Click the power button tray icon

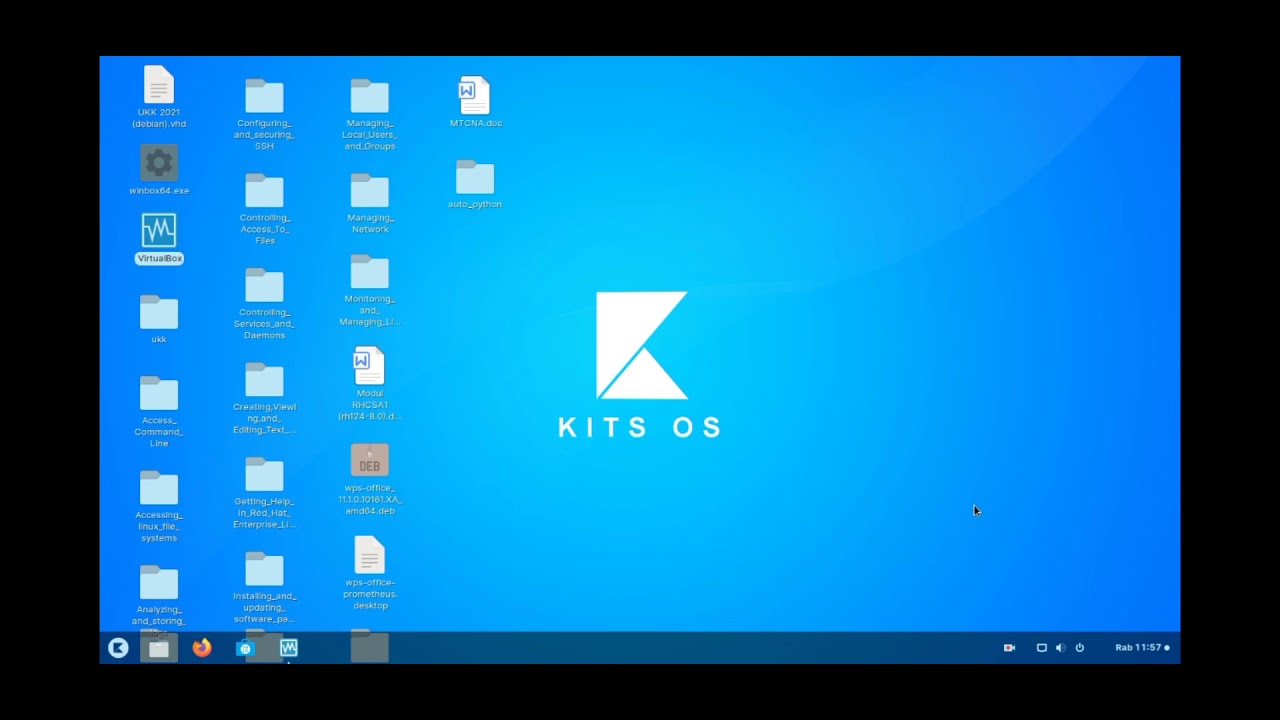click(1079, 648)
